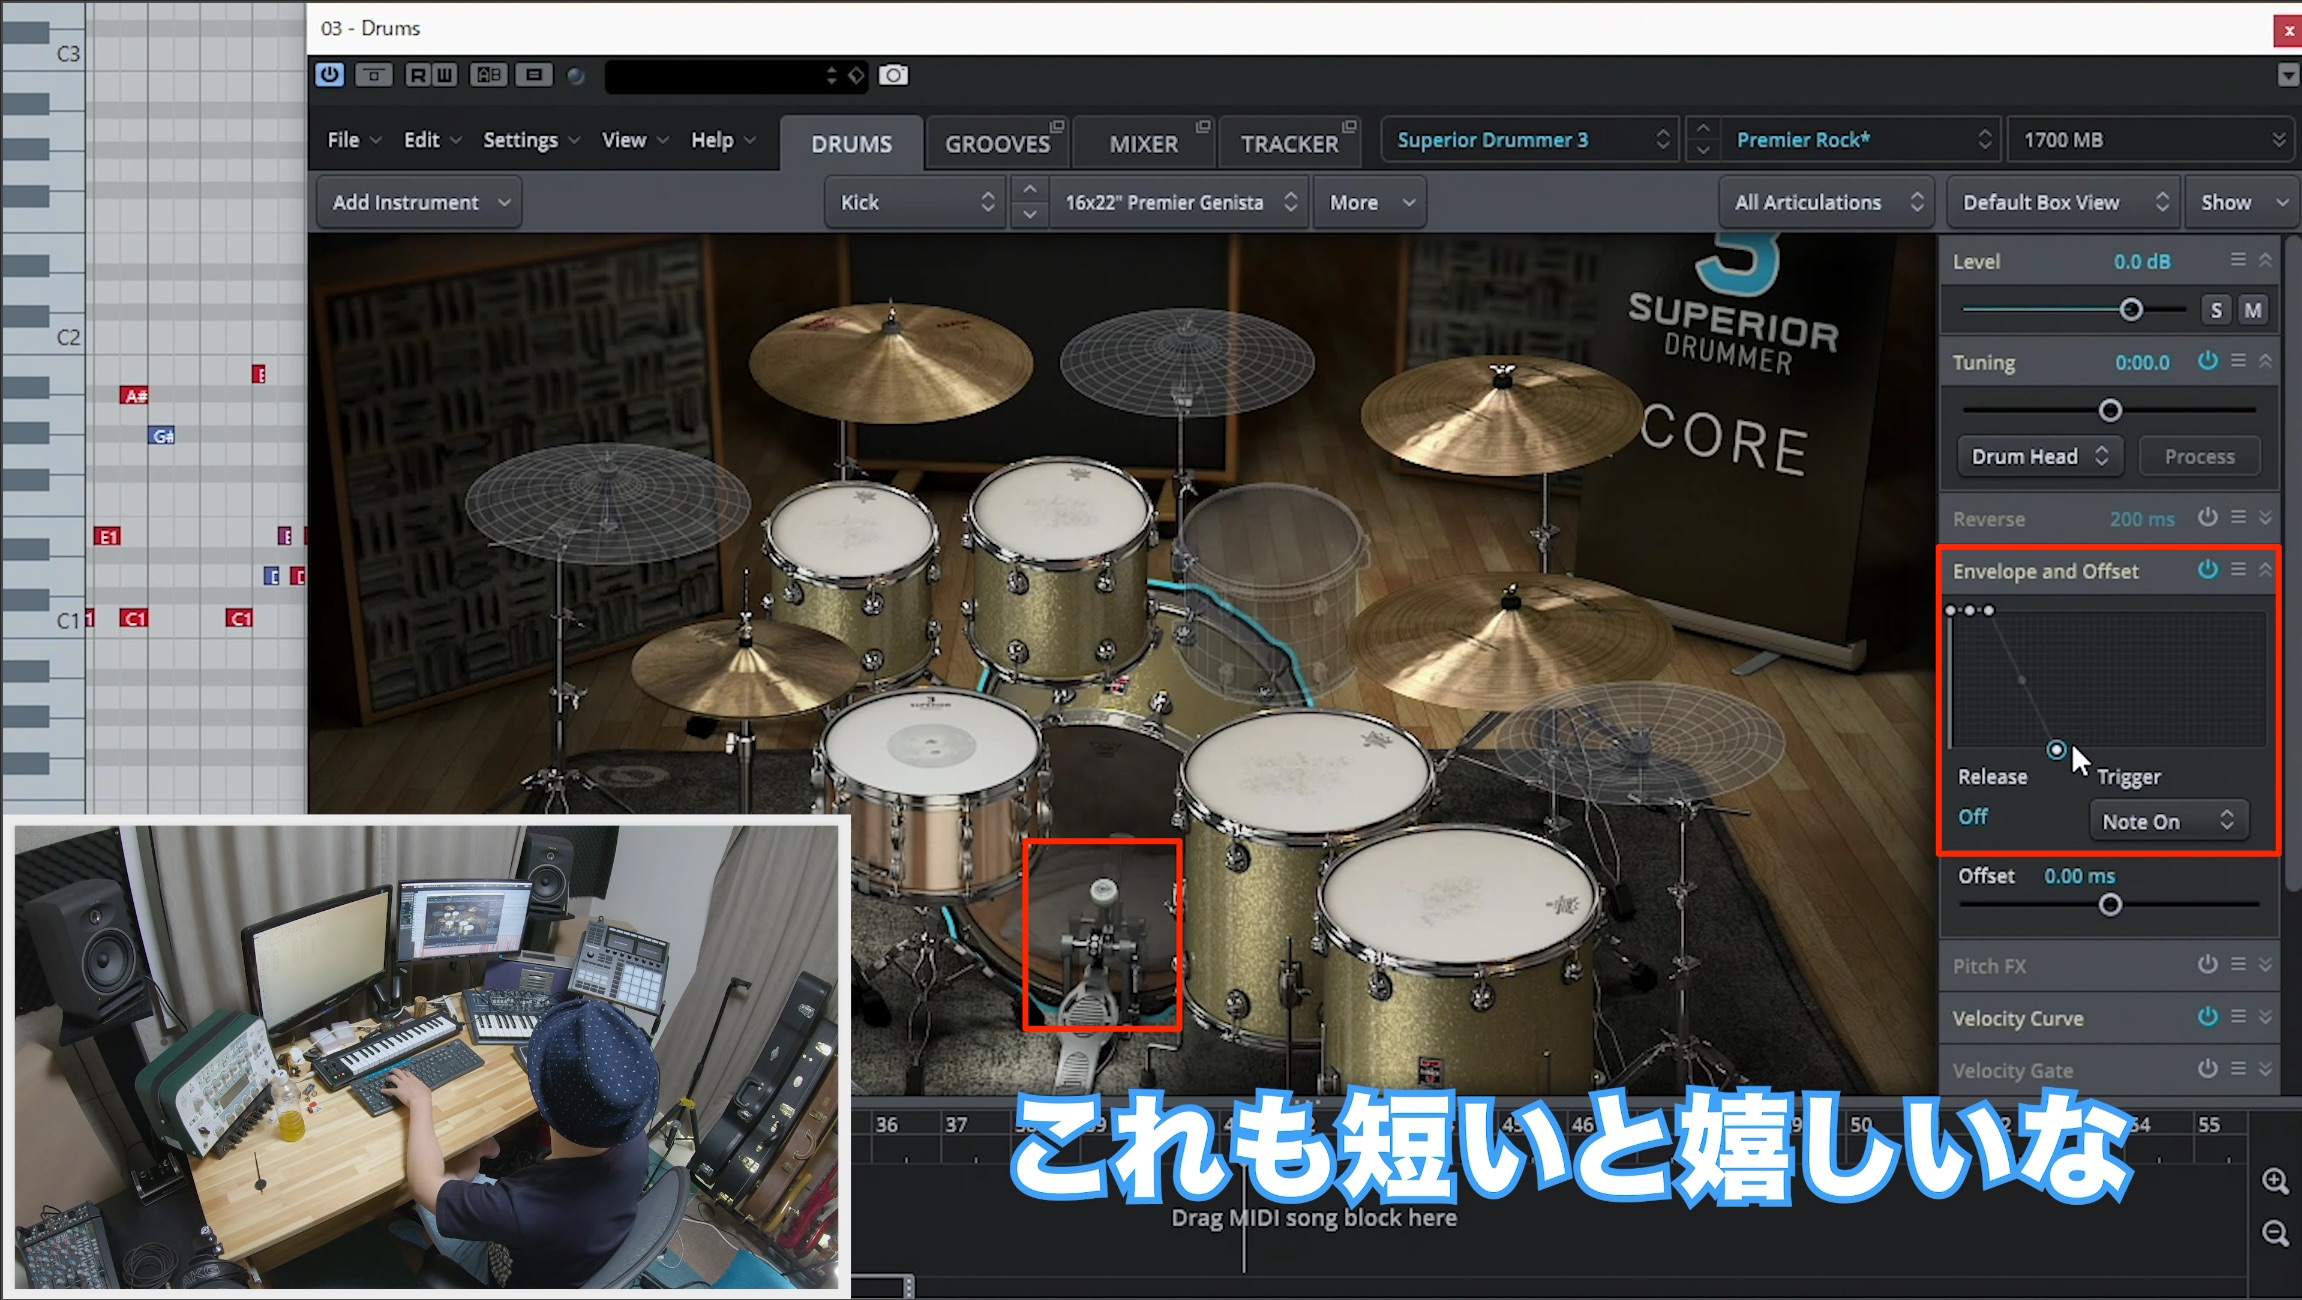Open the Tuning section menu icon
The width and height of the screenshot is (2302, 1300).
pos(2238,361)
